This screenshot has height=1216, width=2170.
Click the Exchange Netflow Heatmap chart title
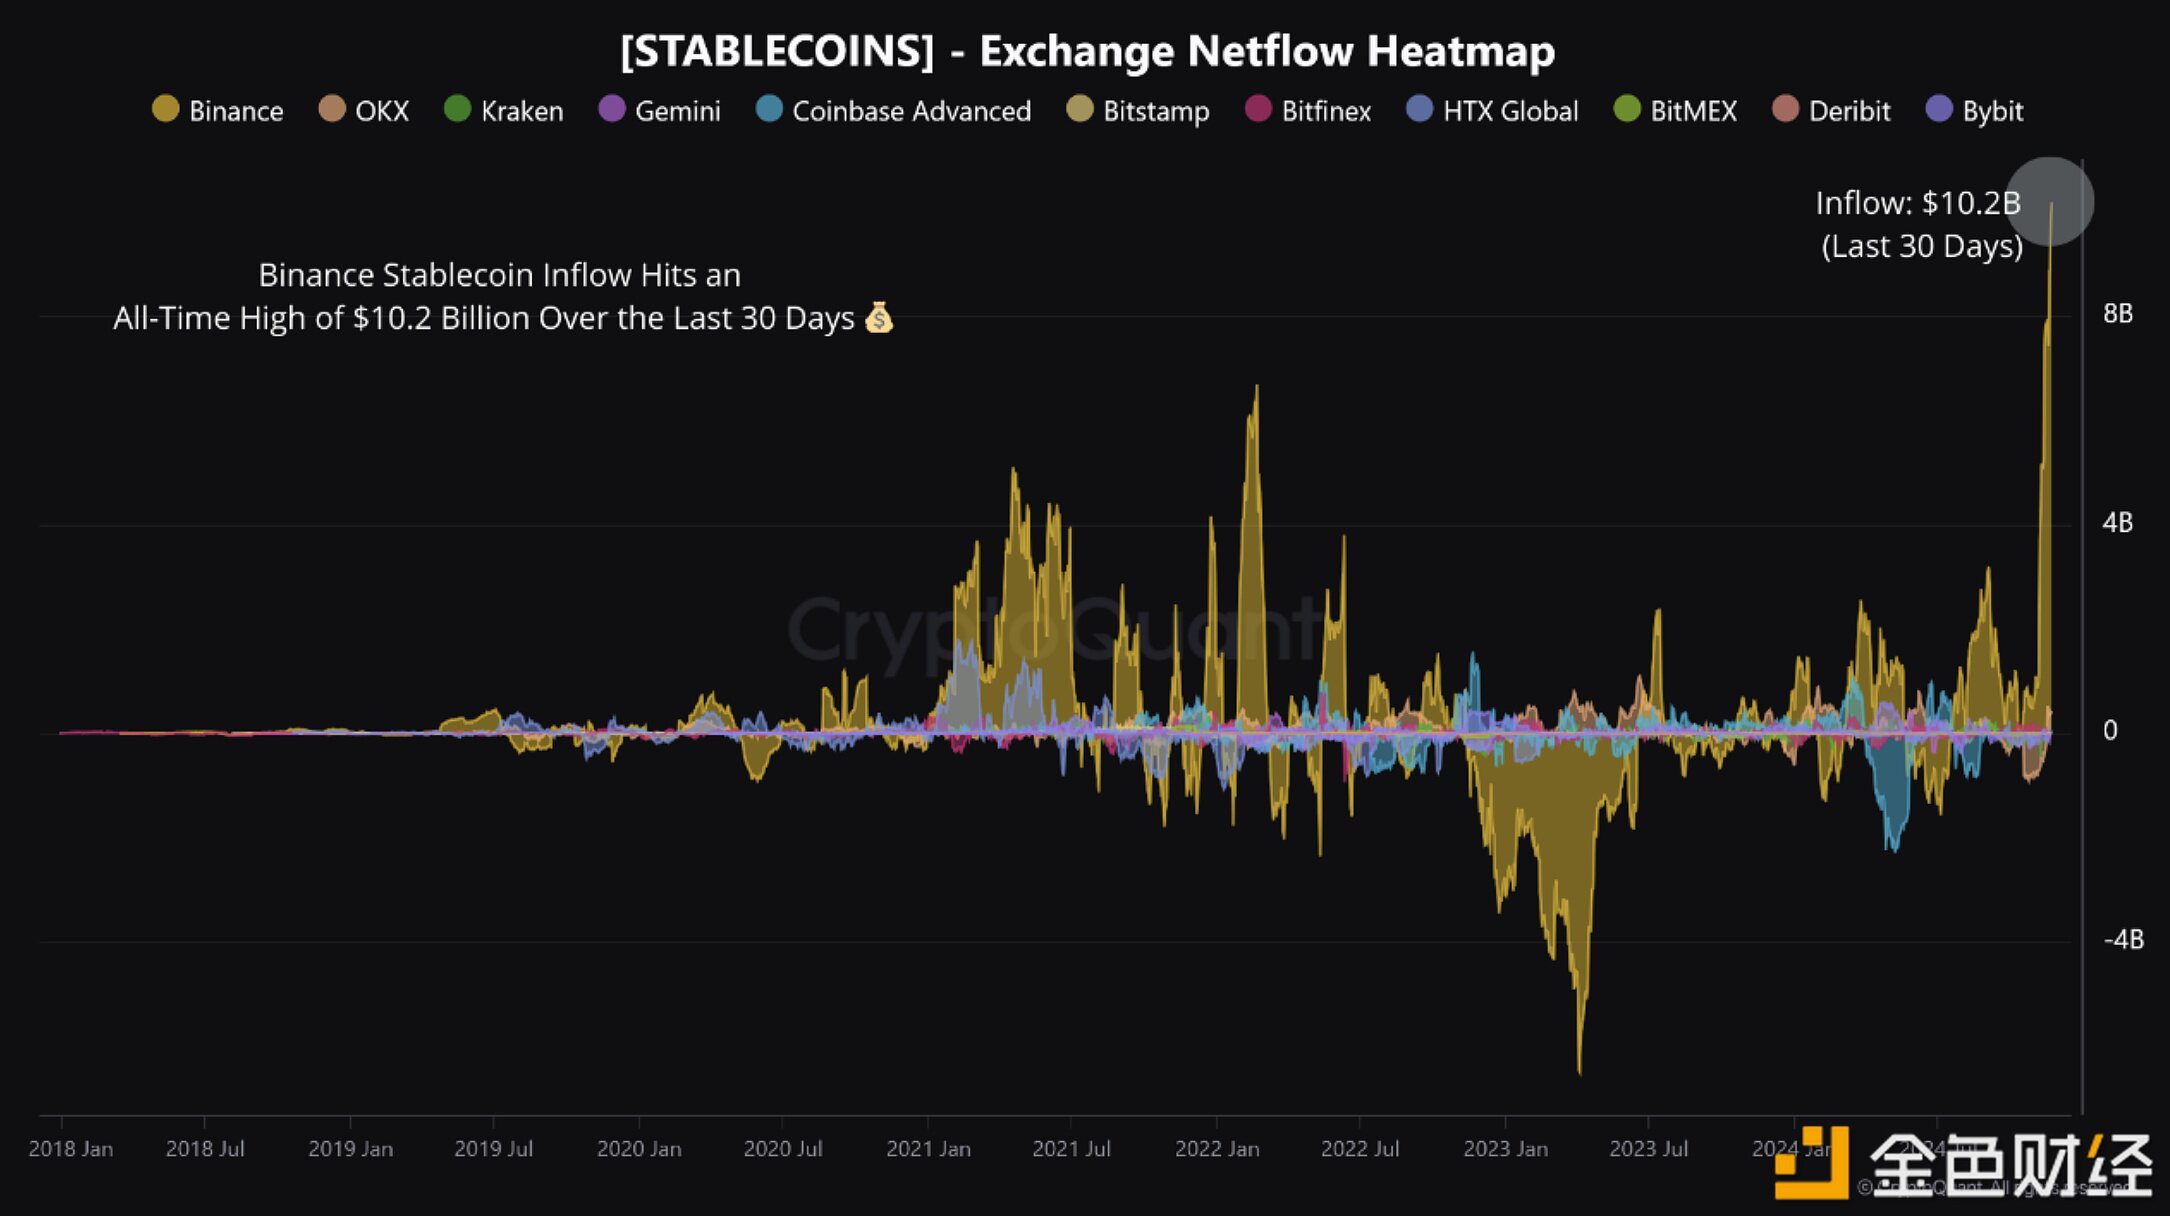tap(1088, 51)
